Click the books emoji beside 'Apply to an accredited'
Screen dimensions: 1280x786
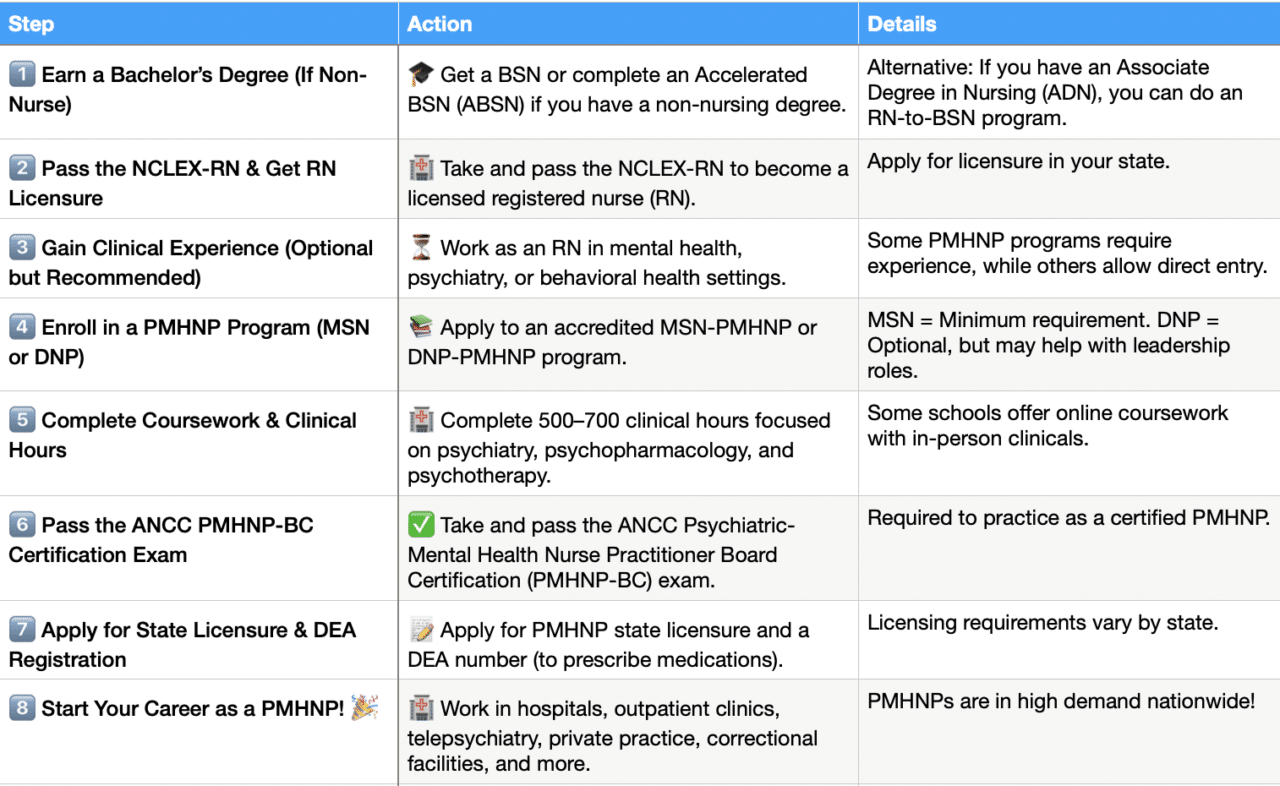[420, 327]
